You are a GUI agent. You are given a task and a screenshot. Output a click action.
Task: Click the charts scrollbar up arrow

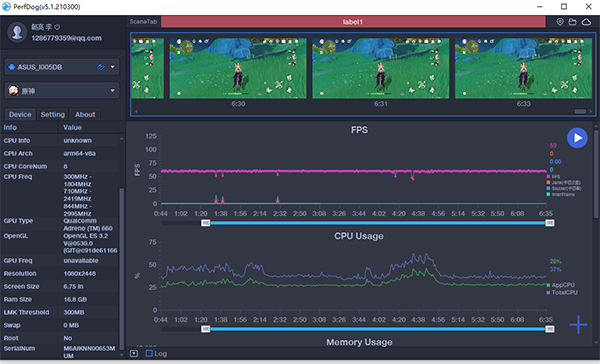pos(596,126)
